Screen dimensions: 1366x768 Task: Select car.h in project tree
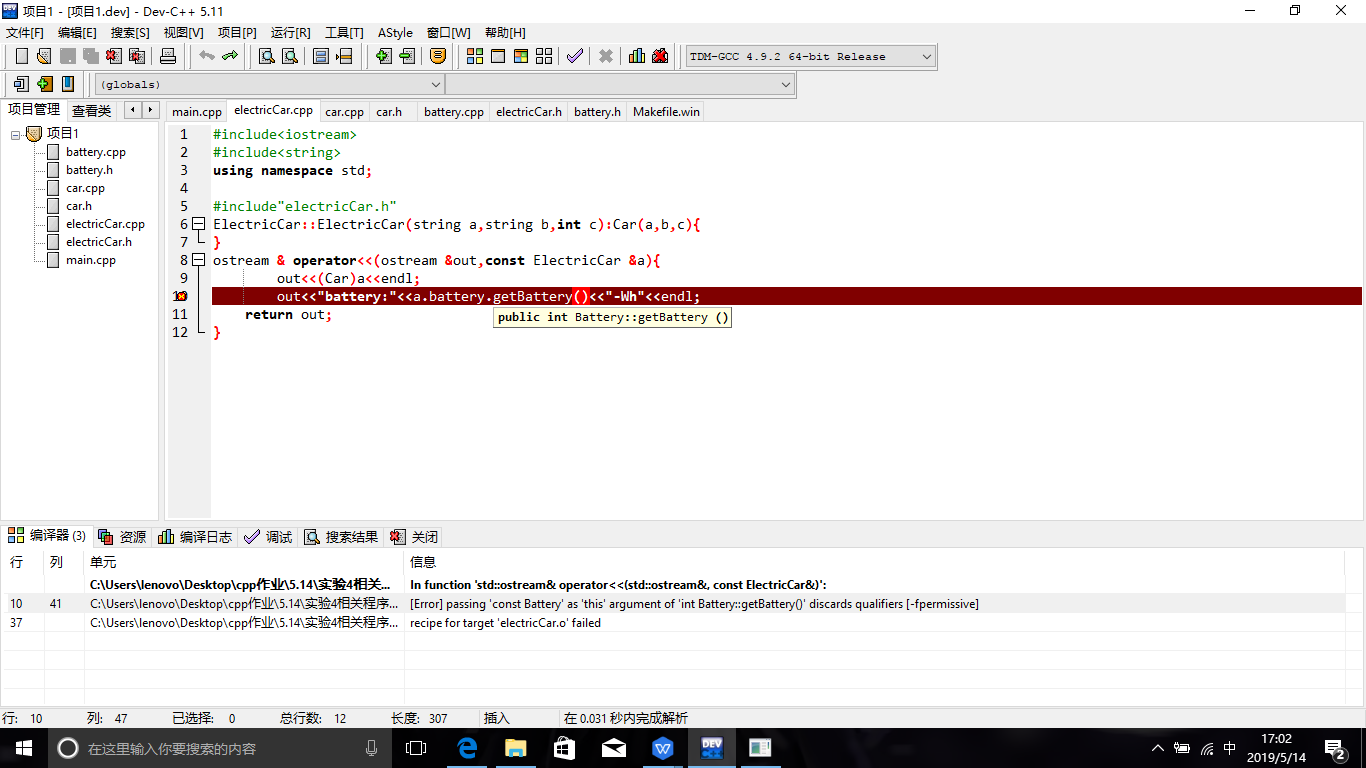pos(79,206)
